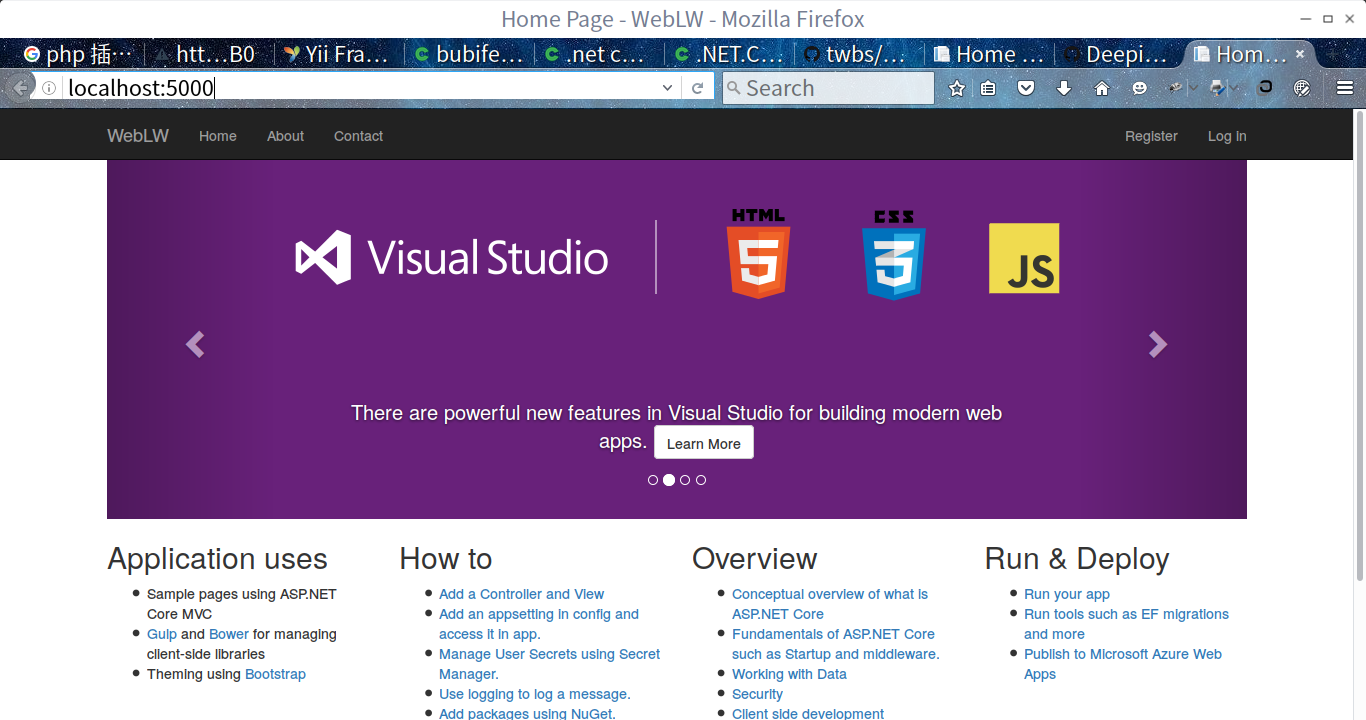Switch to the inactive 'Home …' tab
1366x720 pixels.
(987, 54)
